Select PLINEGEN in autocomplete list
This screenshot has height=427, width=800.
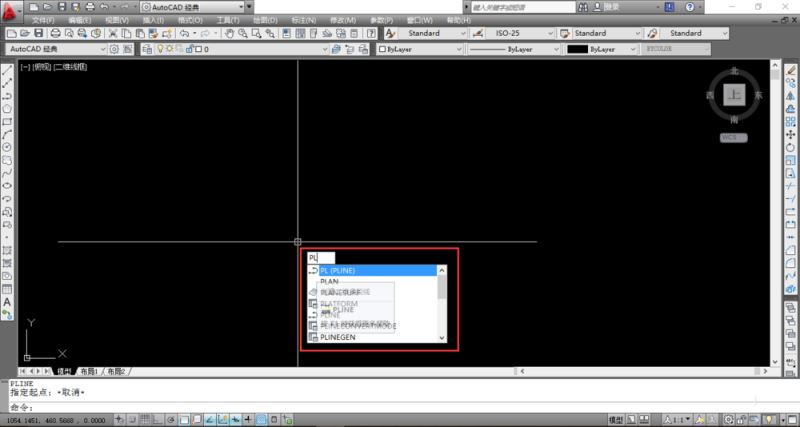(x=372, y=337)
